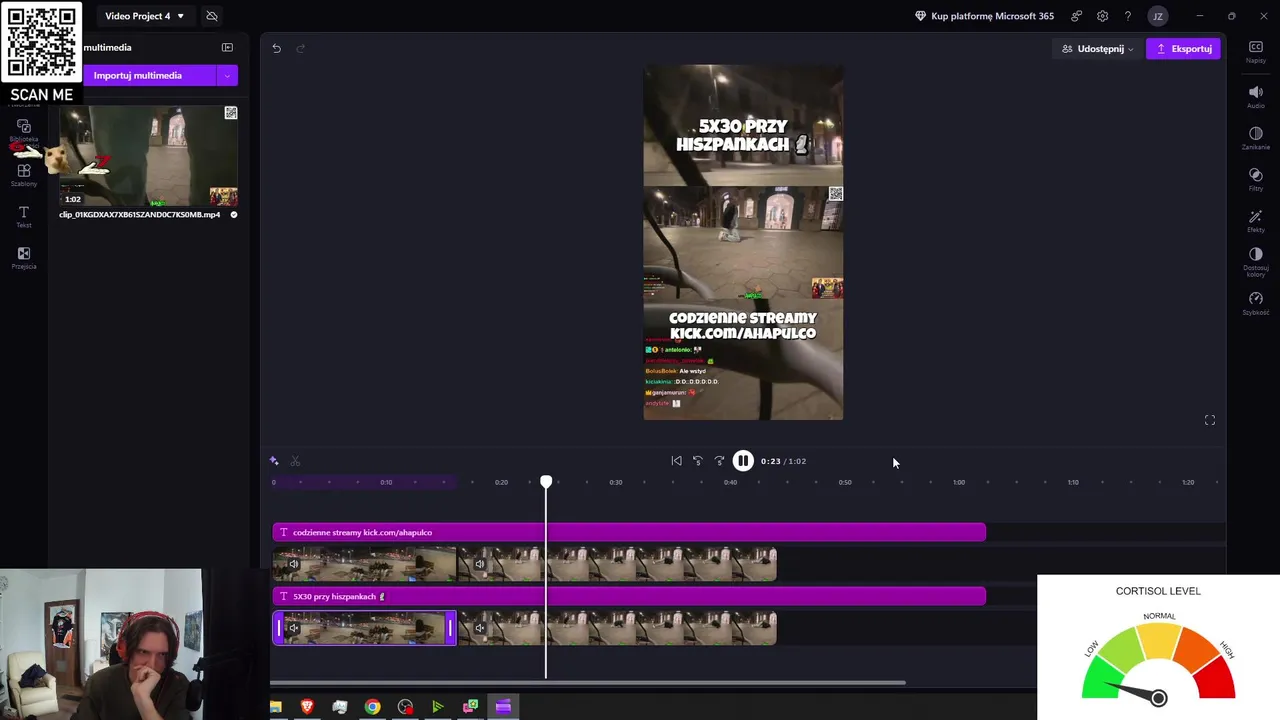Screen dimensions: 1280x720
Task: Mute the first clip on upper video track
Action: 294,564
